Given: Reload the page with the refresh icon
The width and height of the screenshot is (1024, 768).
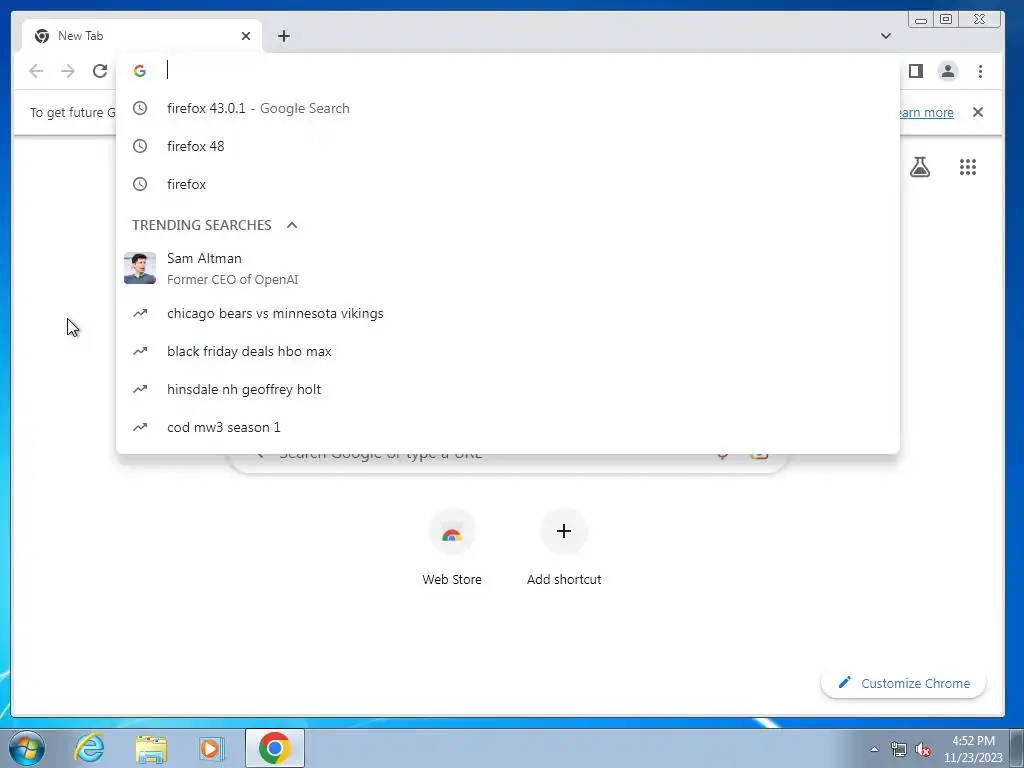Looking at the screenshot, I should (100, 71).
